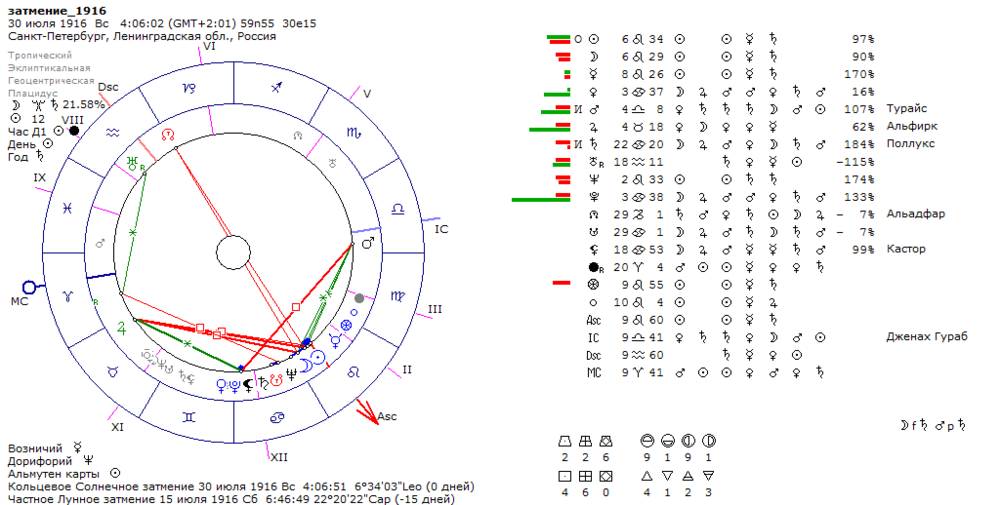Select the Gemini sign on the zodiac ring
Screen dimensions: 1000x505
coord(189,417)
